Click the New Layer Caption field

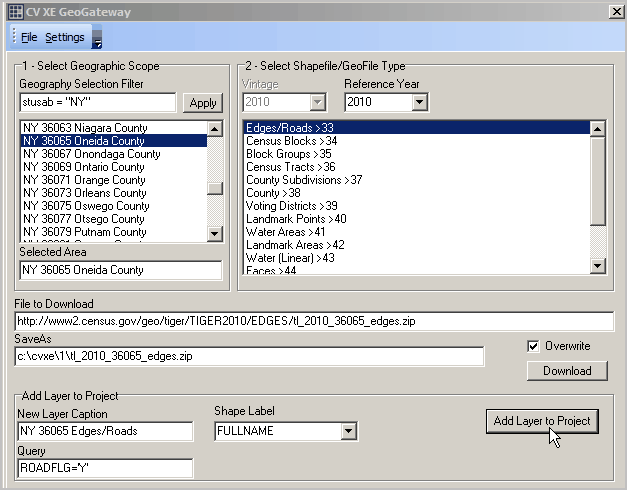tap(106, 431)
